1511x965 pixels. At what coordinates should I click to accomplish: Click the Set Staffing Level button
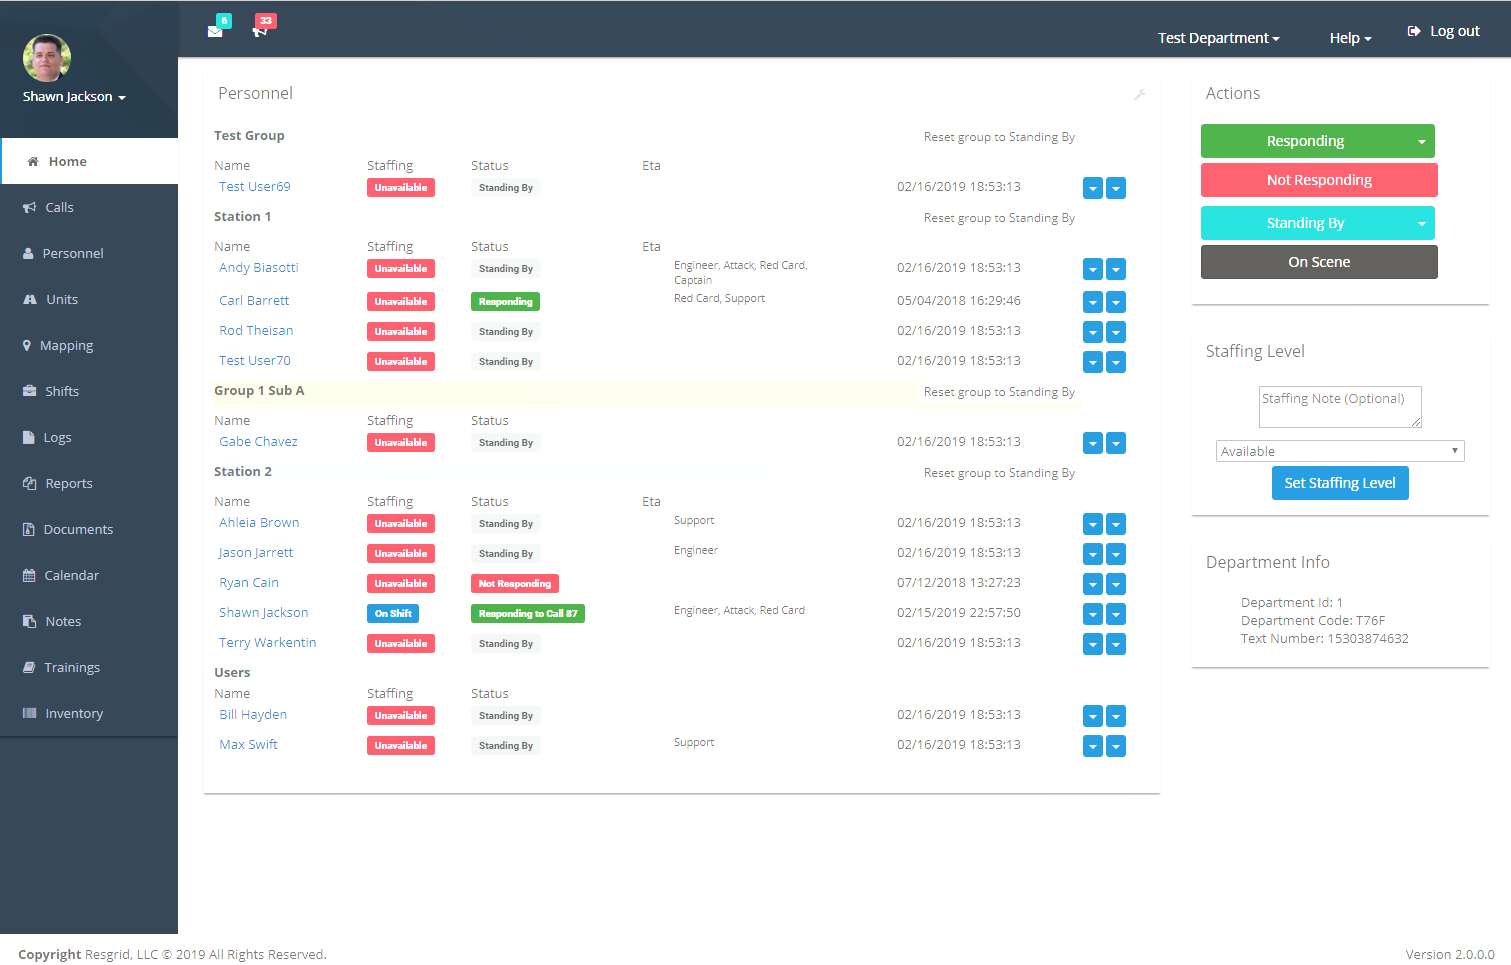point(1340,483)
